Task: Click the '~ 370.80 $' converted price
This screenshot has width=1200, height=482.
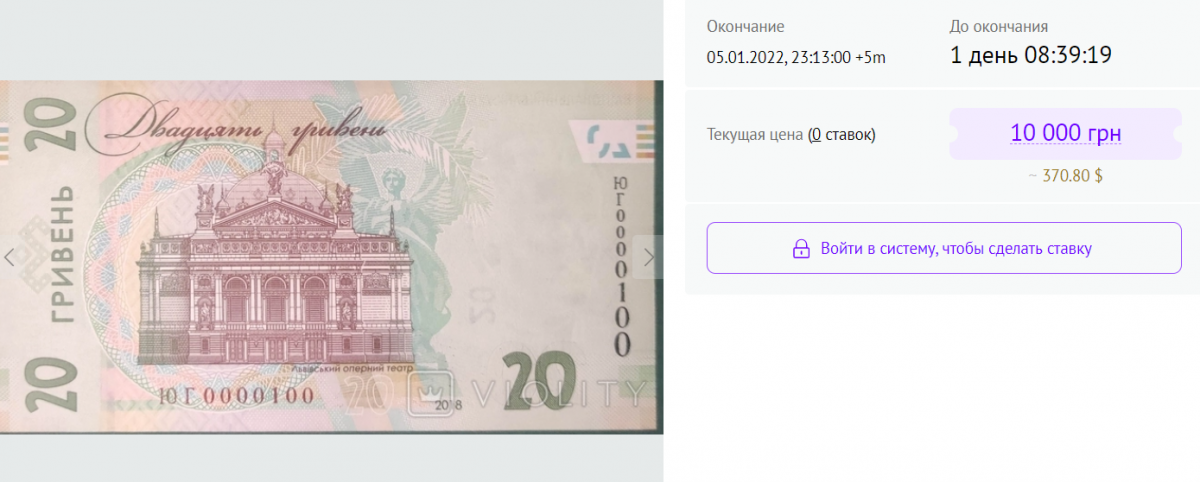Action: 1066,175
